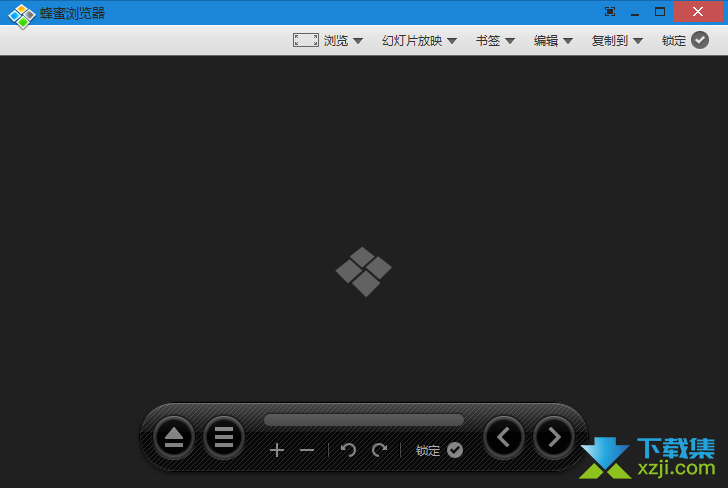Click the eject/open file round button
728x488 pixels.
pos(174,437)
